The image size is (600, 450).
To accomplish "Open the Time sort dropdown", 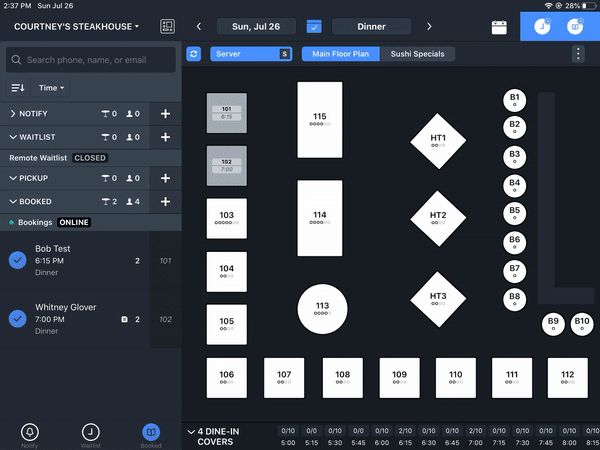I will [52, 88].
